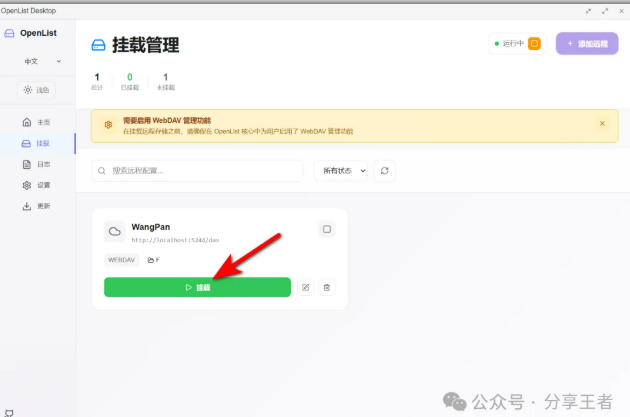
Task: Click the refresh icon beside status filter
Action: click(385, 171)
